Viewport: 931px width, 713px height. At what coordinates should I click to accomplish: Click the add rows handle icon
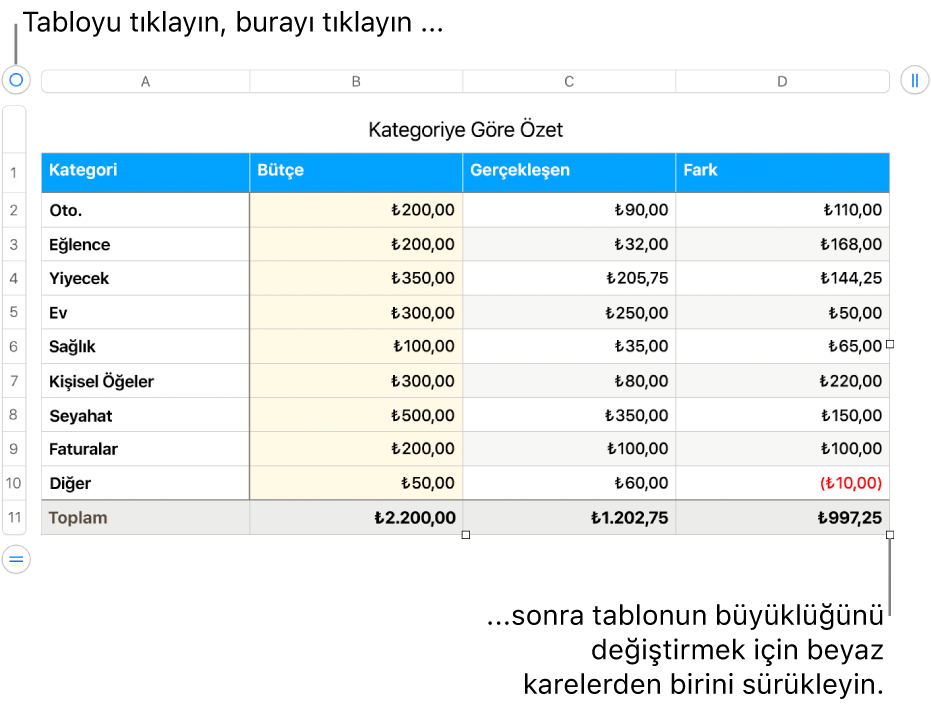coord(16,559)
